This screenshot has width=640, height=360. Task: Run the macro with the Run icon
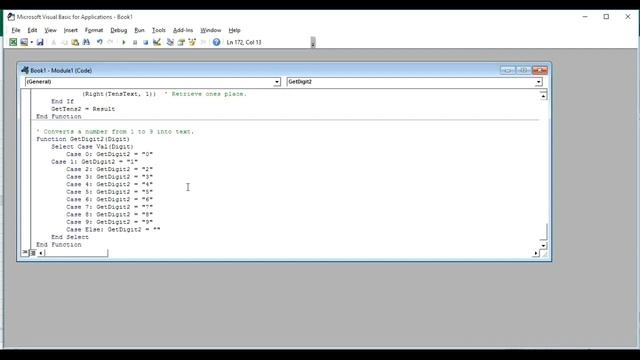(124, 42)
